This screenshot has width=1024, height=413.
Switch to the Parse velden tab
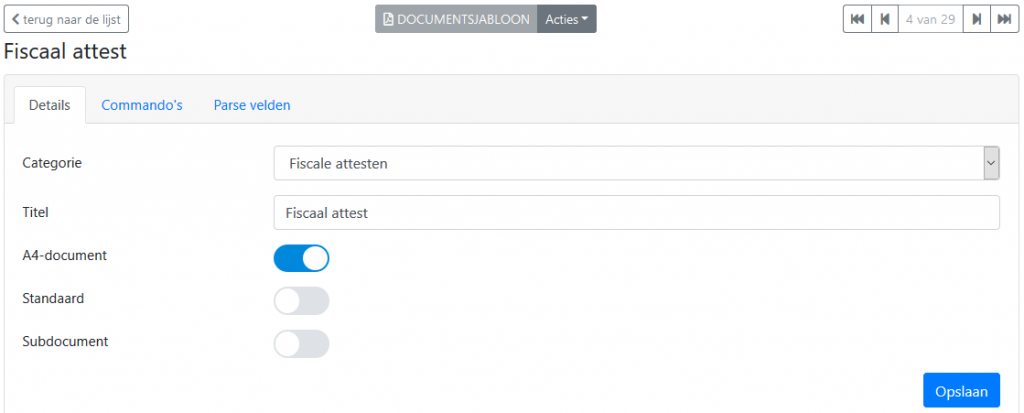tap(252, 105)
